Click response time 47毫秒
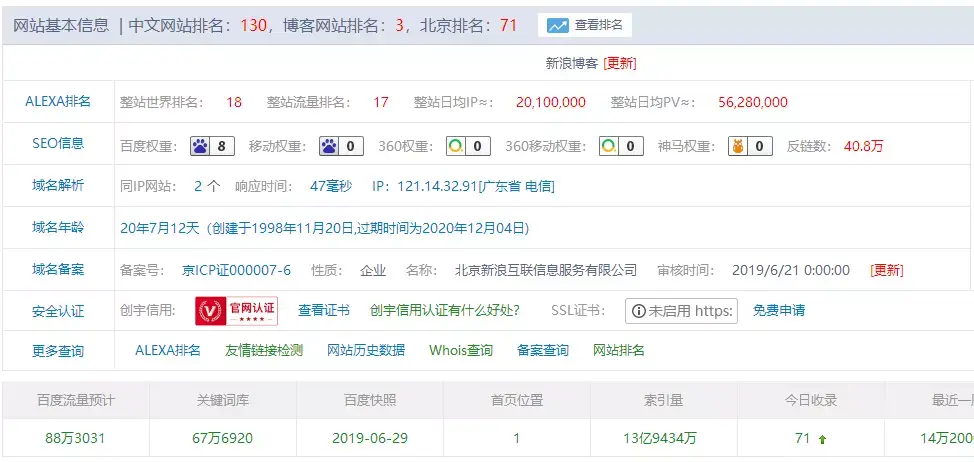The height and width of the screenshot is (462, 974). 330,186
